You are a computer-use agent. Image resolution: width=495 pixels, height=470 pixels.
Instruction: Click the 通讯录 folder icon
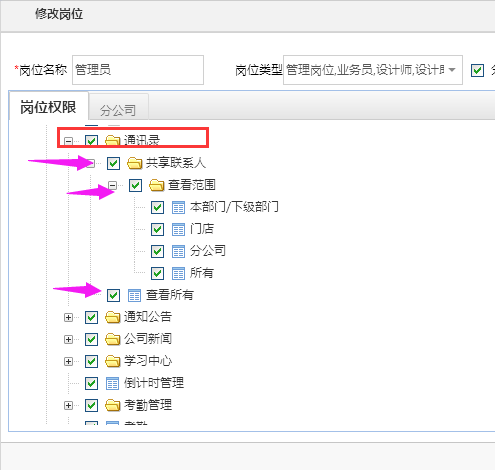(113, 141)
